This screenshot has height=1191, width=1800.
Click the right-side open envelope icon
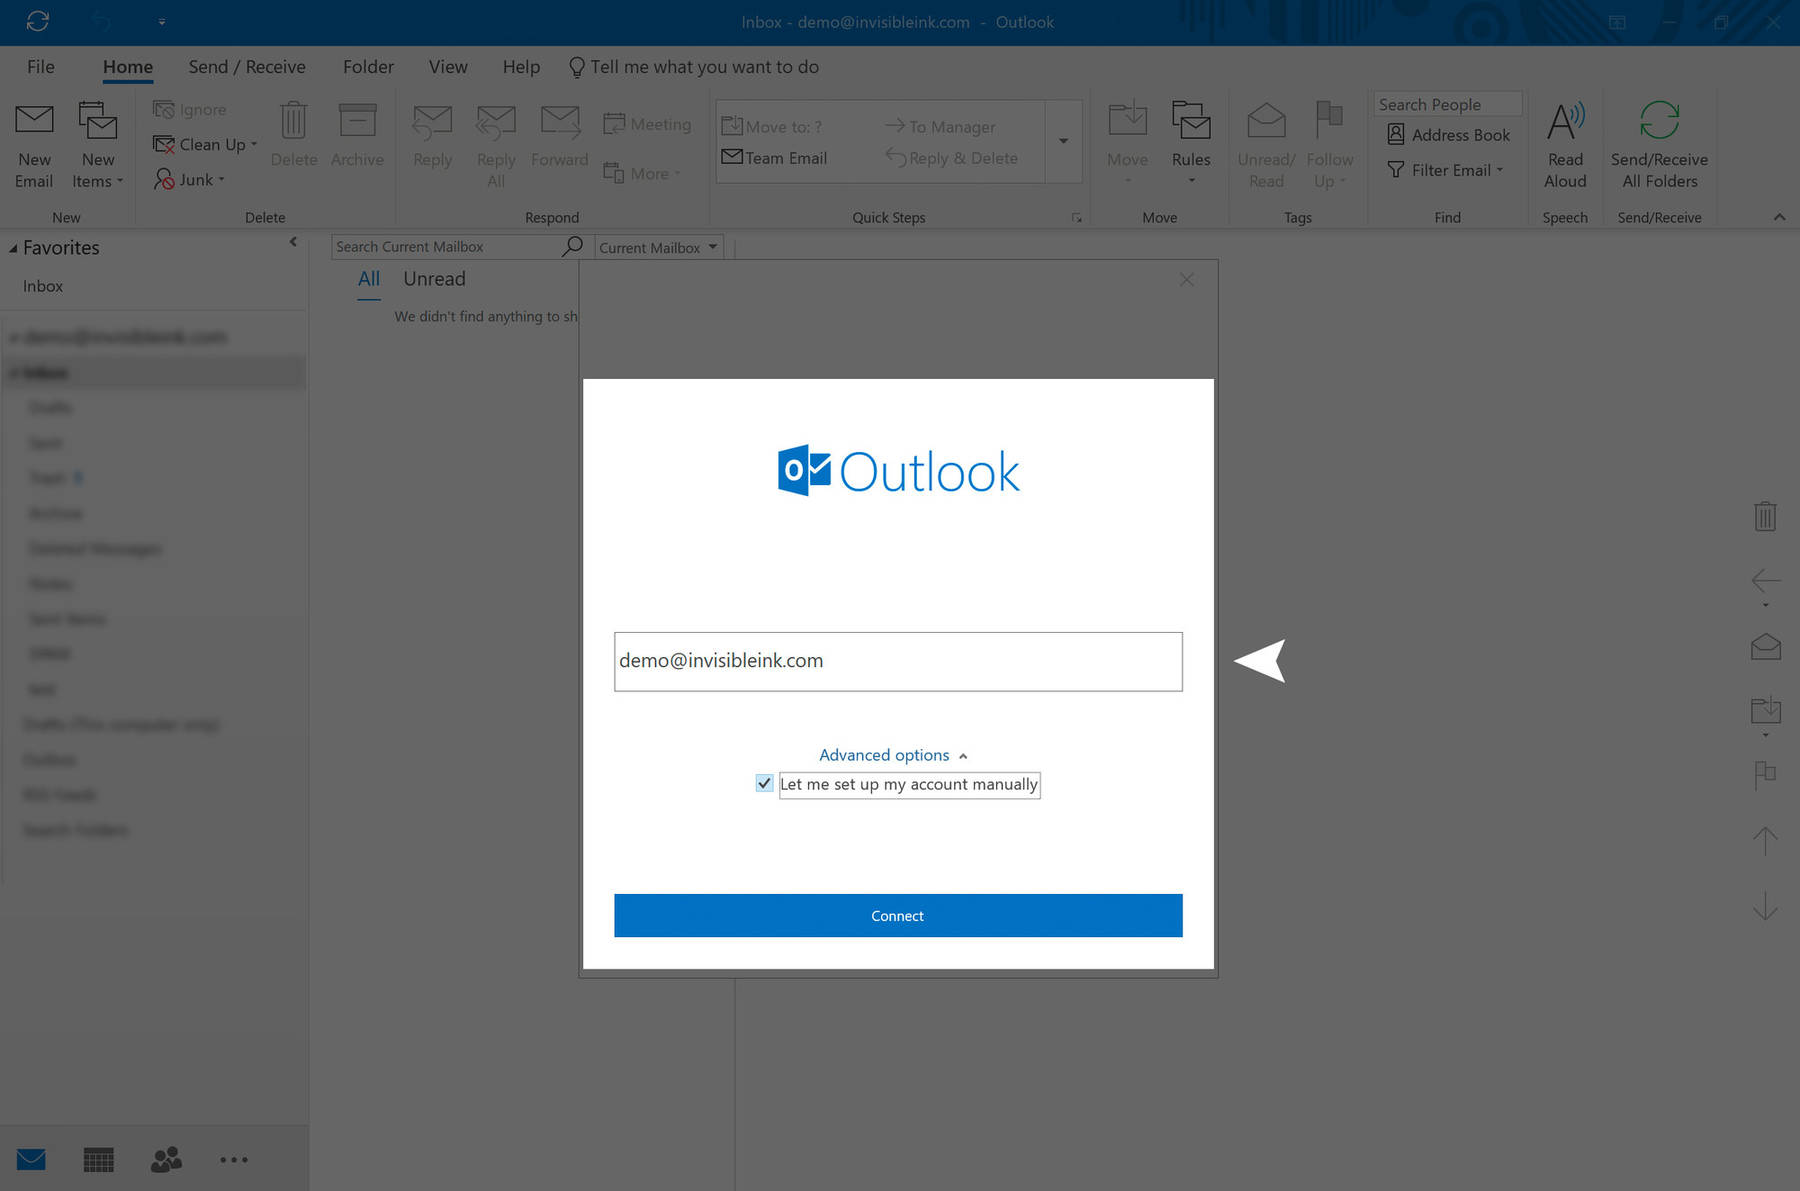(x=1765, y=646)
